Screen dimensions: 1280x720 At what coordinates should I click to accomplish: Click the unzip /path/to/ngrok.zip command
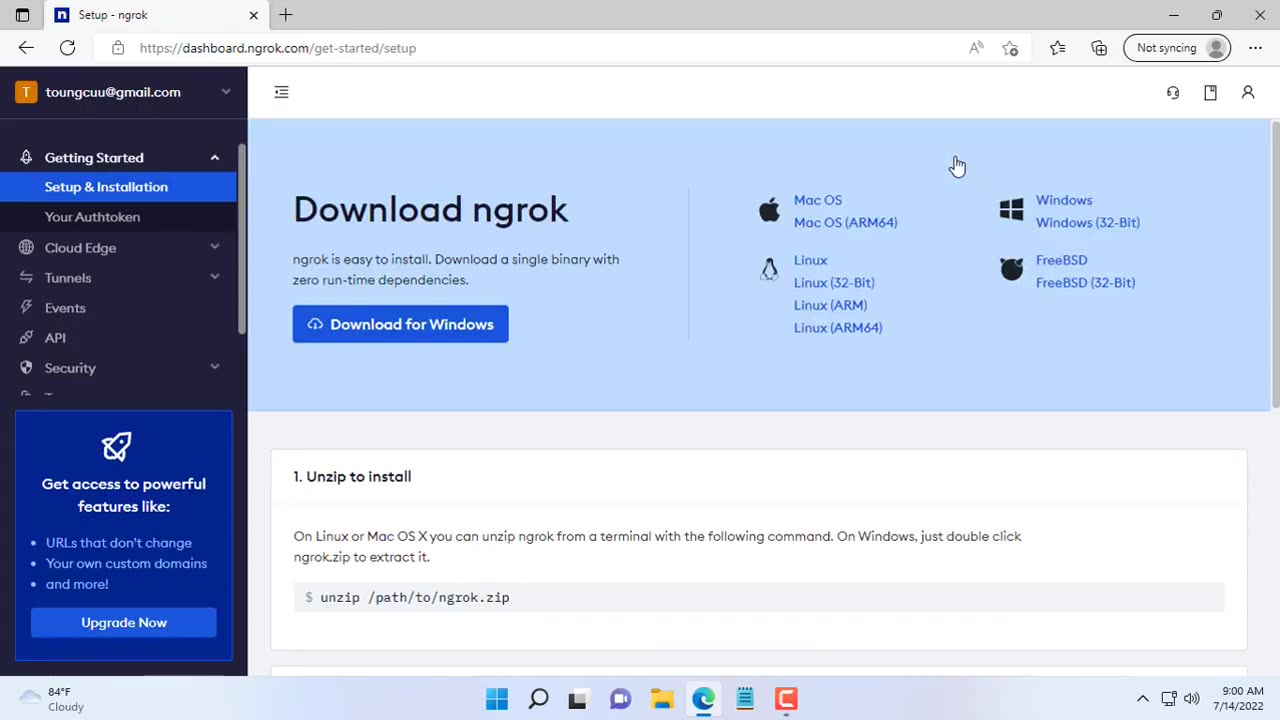click(414, 597)
